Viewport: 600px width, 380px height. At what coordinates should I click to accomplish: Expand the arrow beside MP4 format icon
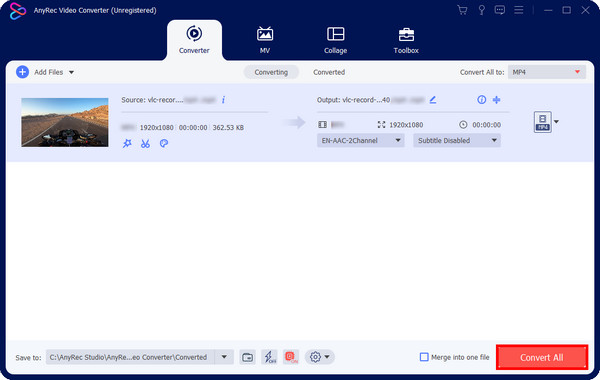pyautogui.click(x=556, y=122)
